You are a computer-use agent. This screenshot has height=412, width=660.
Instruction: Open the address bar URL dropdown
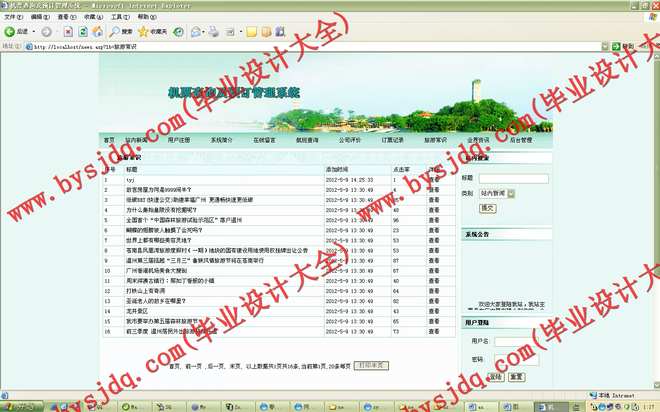click(603, 46)
